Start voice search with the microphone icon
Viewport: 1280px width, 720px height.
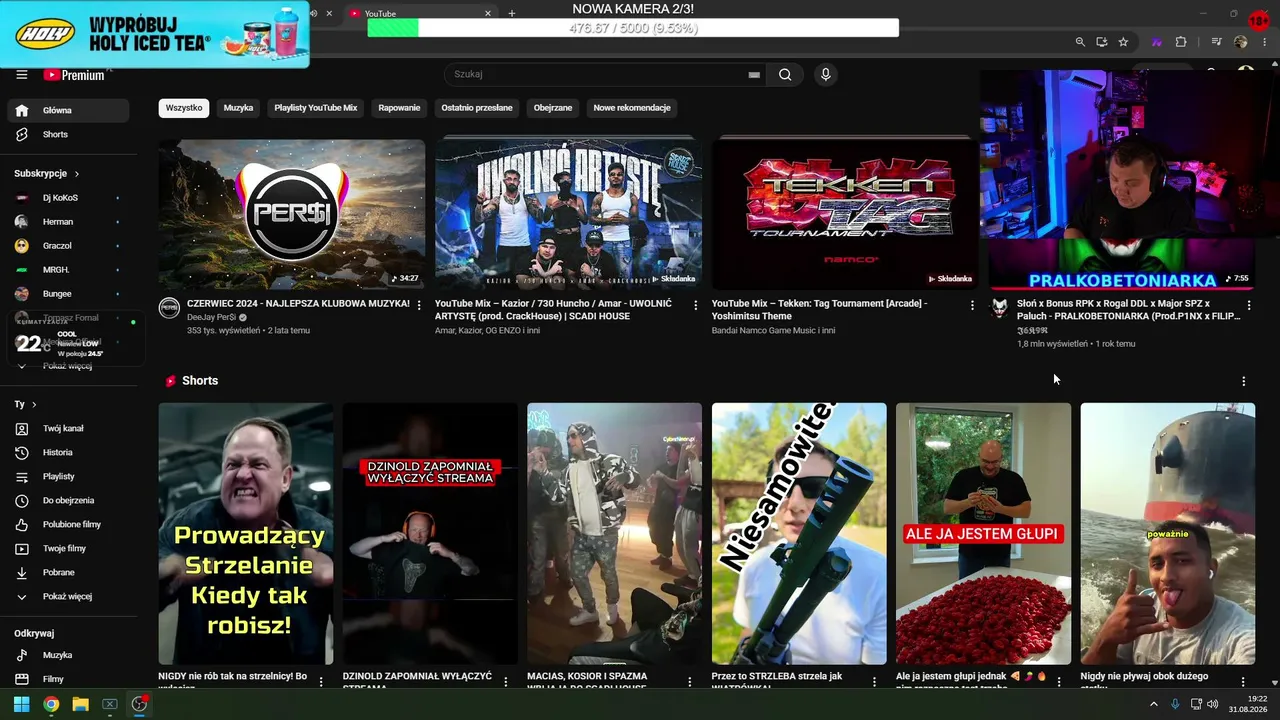[825, 75]
